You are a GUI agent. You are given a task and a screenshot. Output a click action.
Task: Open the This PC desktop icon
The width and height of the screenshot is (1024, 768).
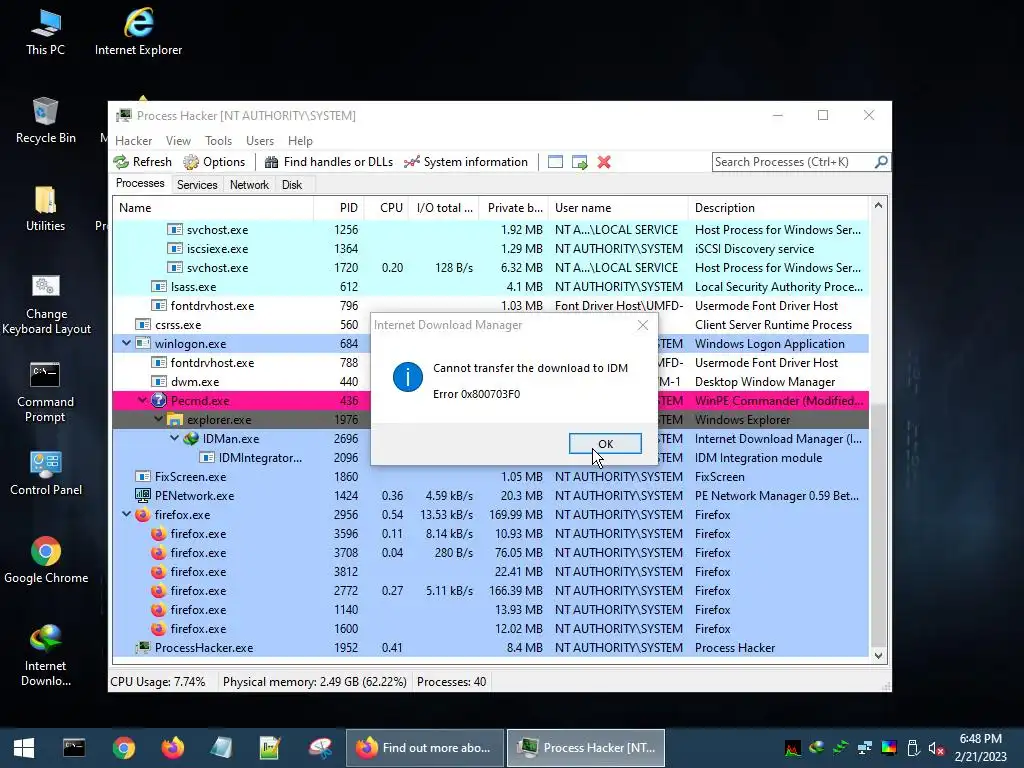[45, 32]
